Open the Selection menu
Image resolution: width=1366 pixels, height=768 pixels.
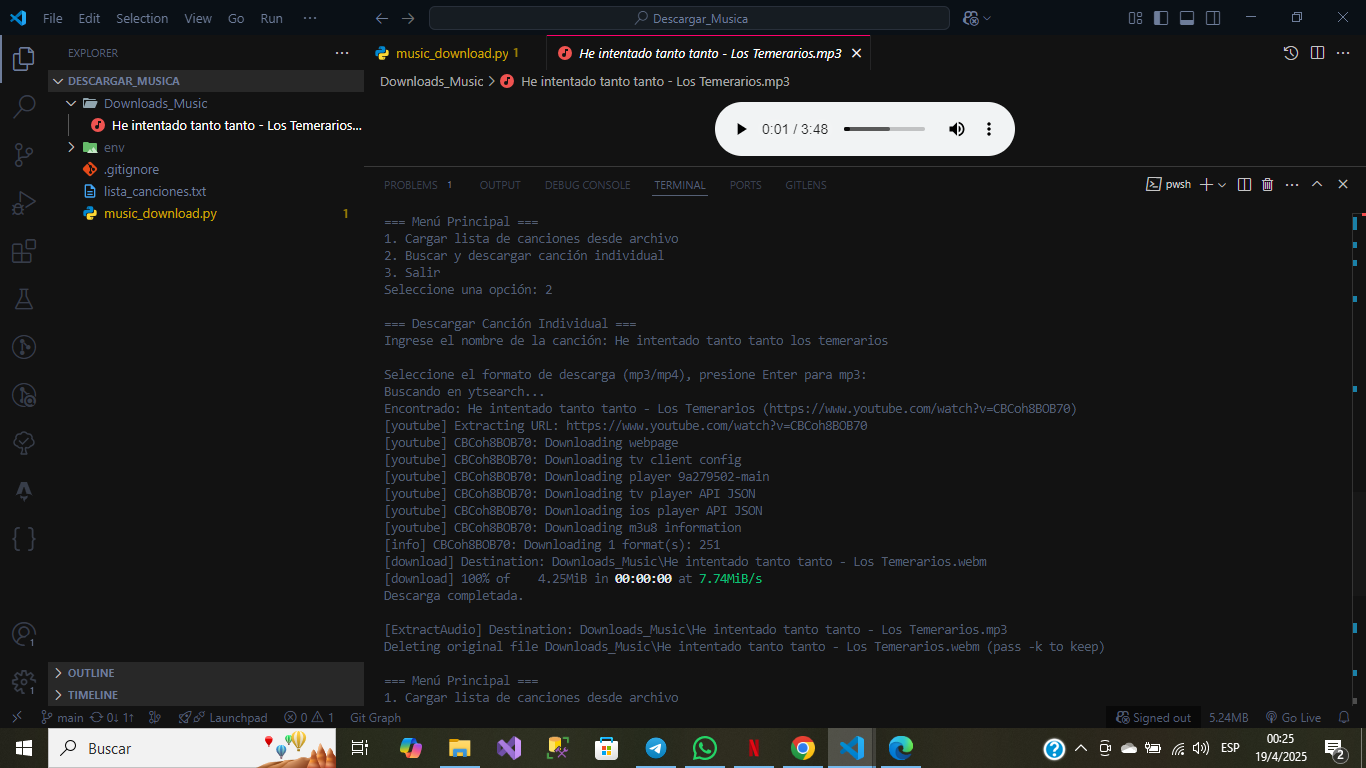point(142,18)
